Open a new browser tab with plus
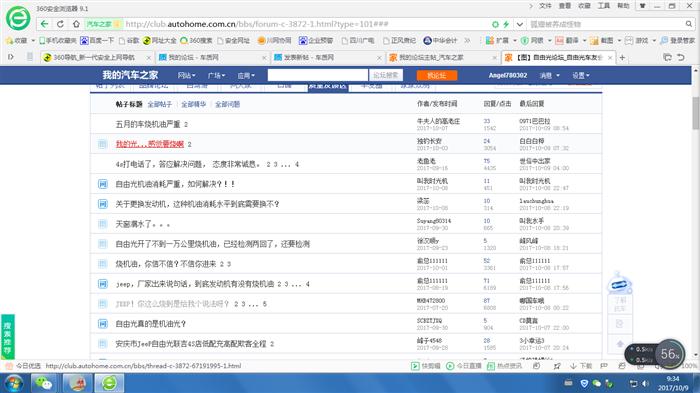Viewport: 700px width, 393px height. coord(622,58)
